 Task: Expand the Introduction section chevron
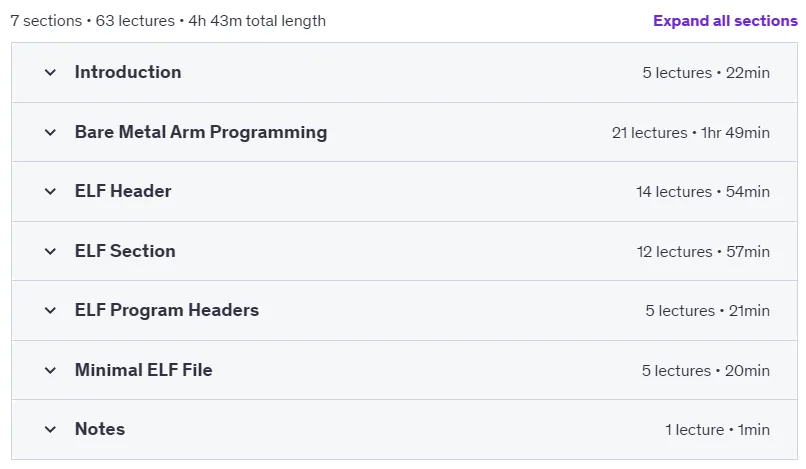pyautogui.click(x=50, y=73)
